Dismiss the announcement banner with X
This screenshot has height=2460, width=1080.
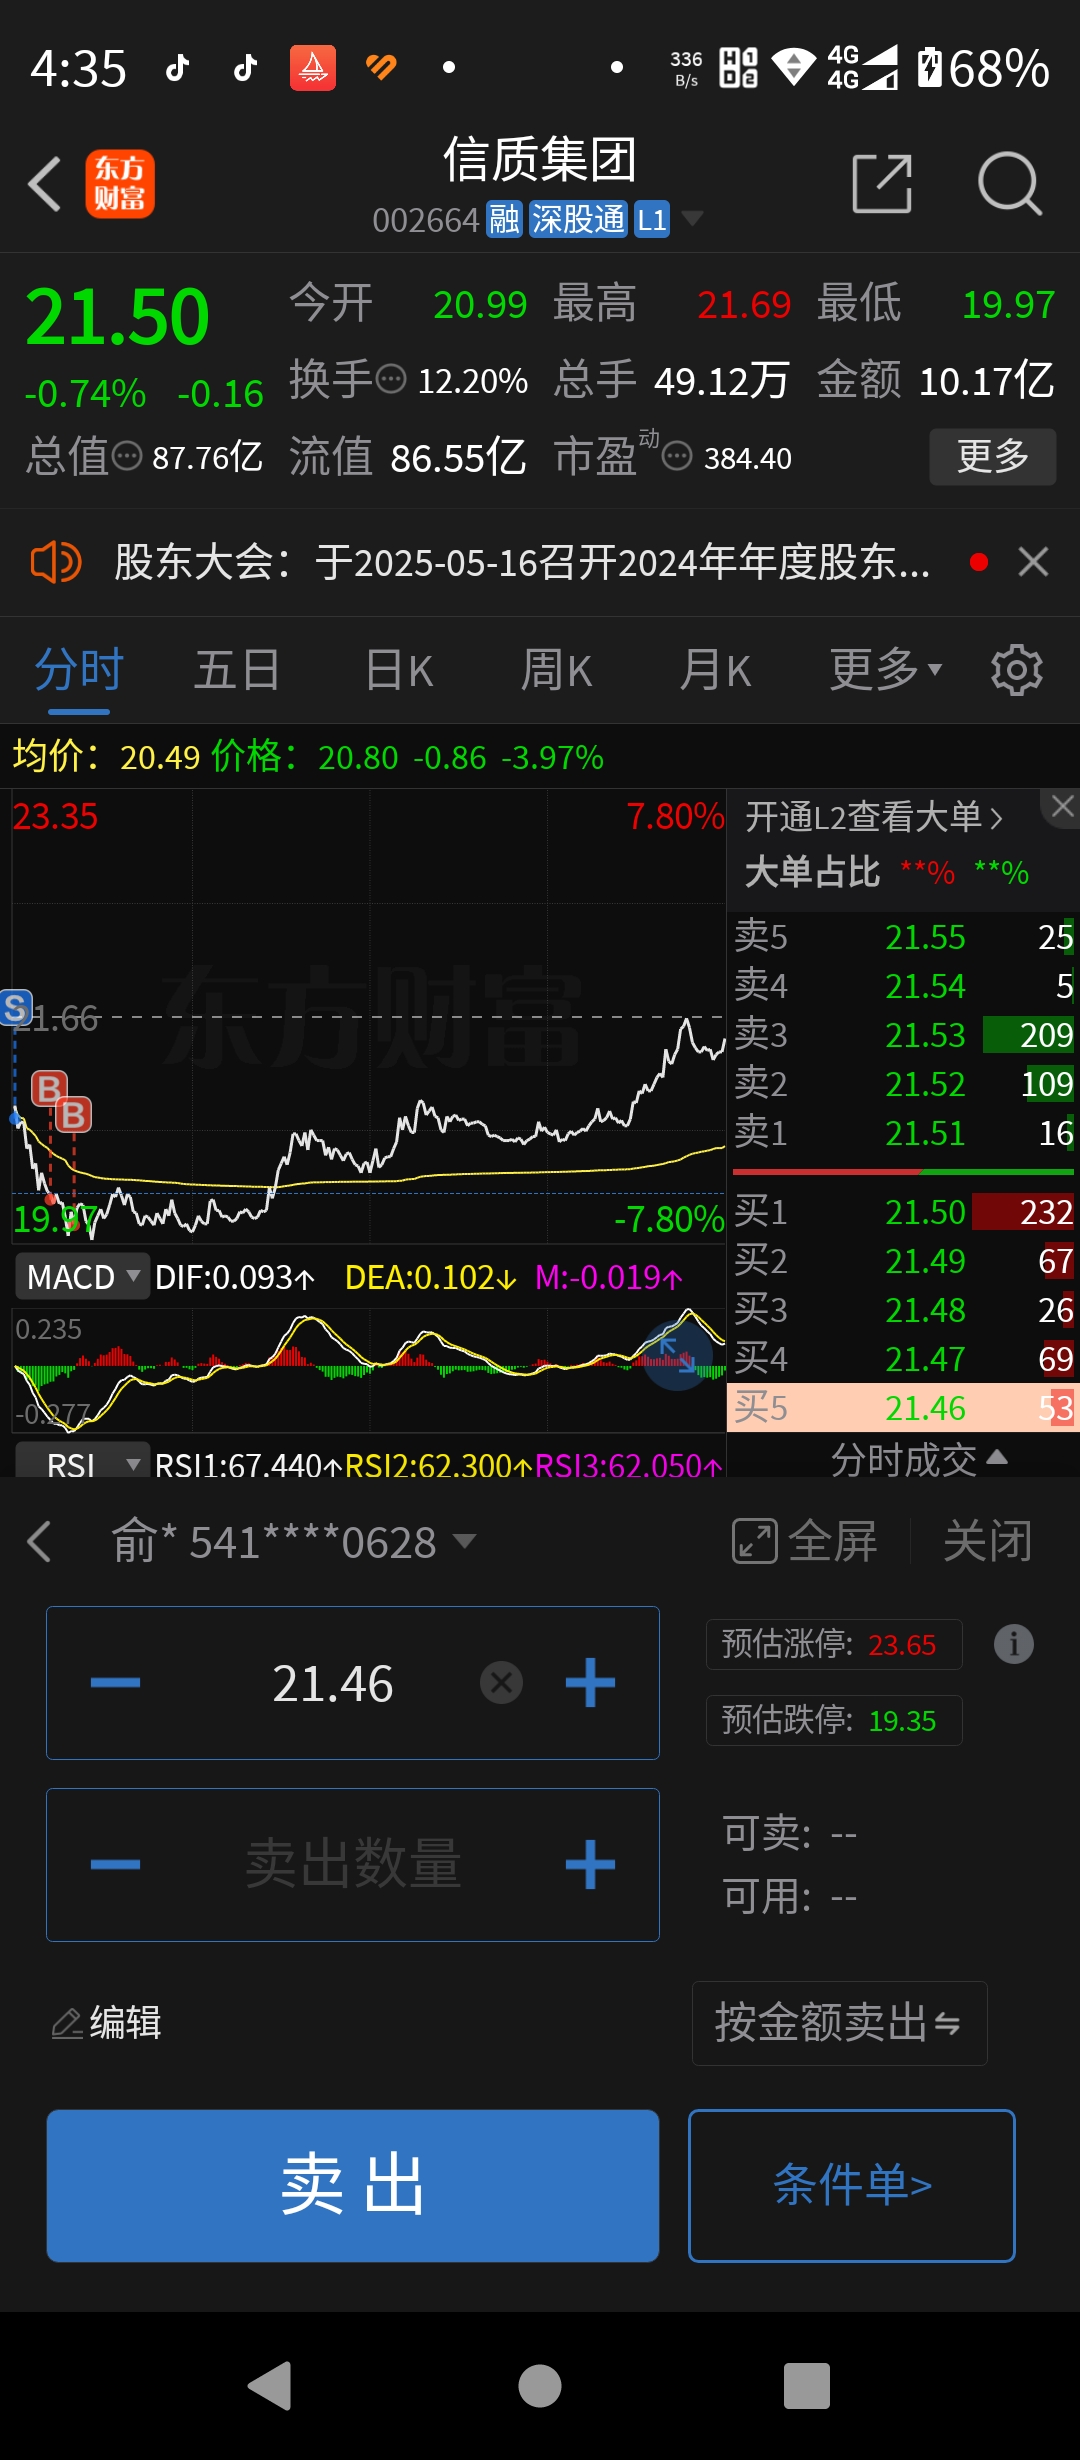[1033, 562]
